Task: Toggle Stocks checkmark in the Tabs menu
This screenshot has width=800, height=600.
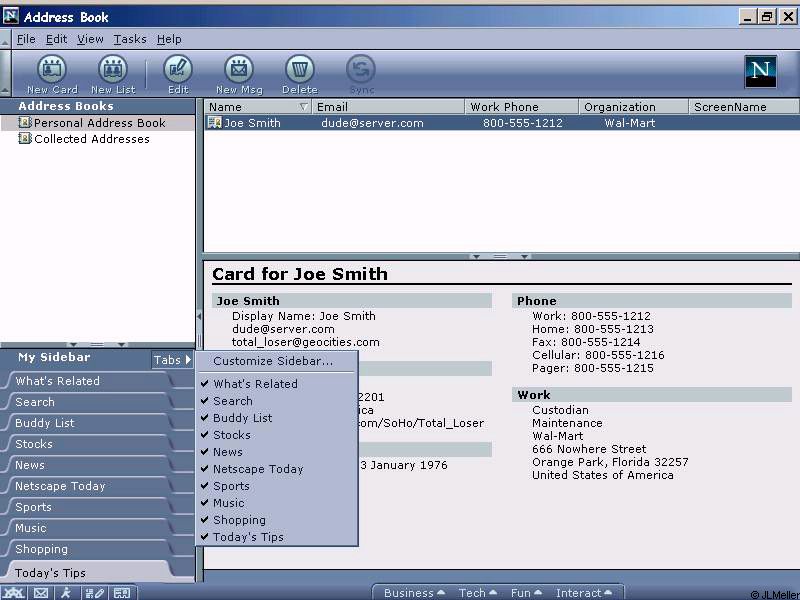Action: tap(205, 435)
